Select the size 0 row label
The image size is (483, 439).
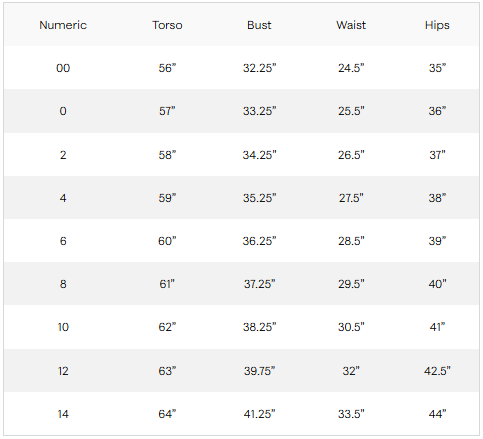coord(63,111)
